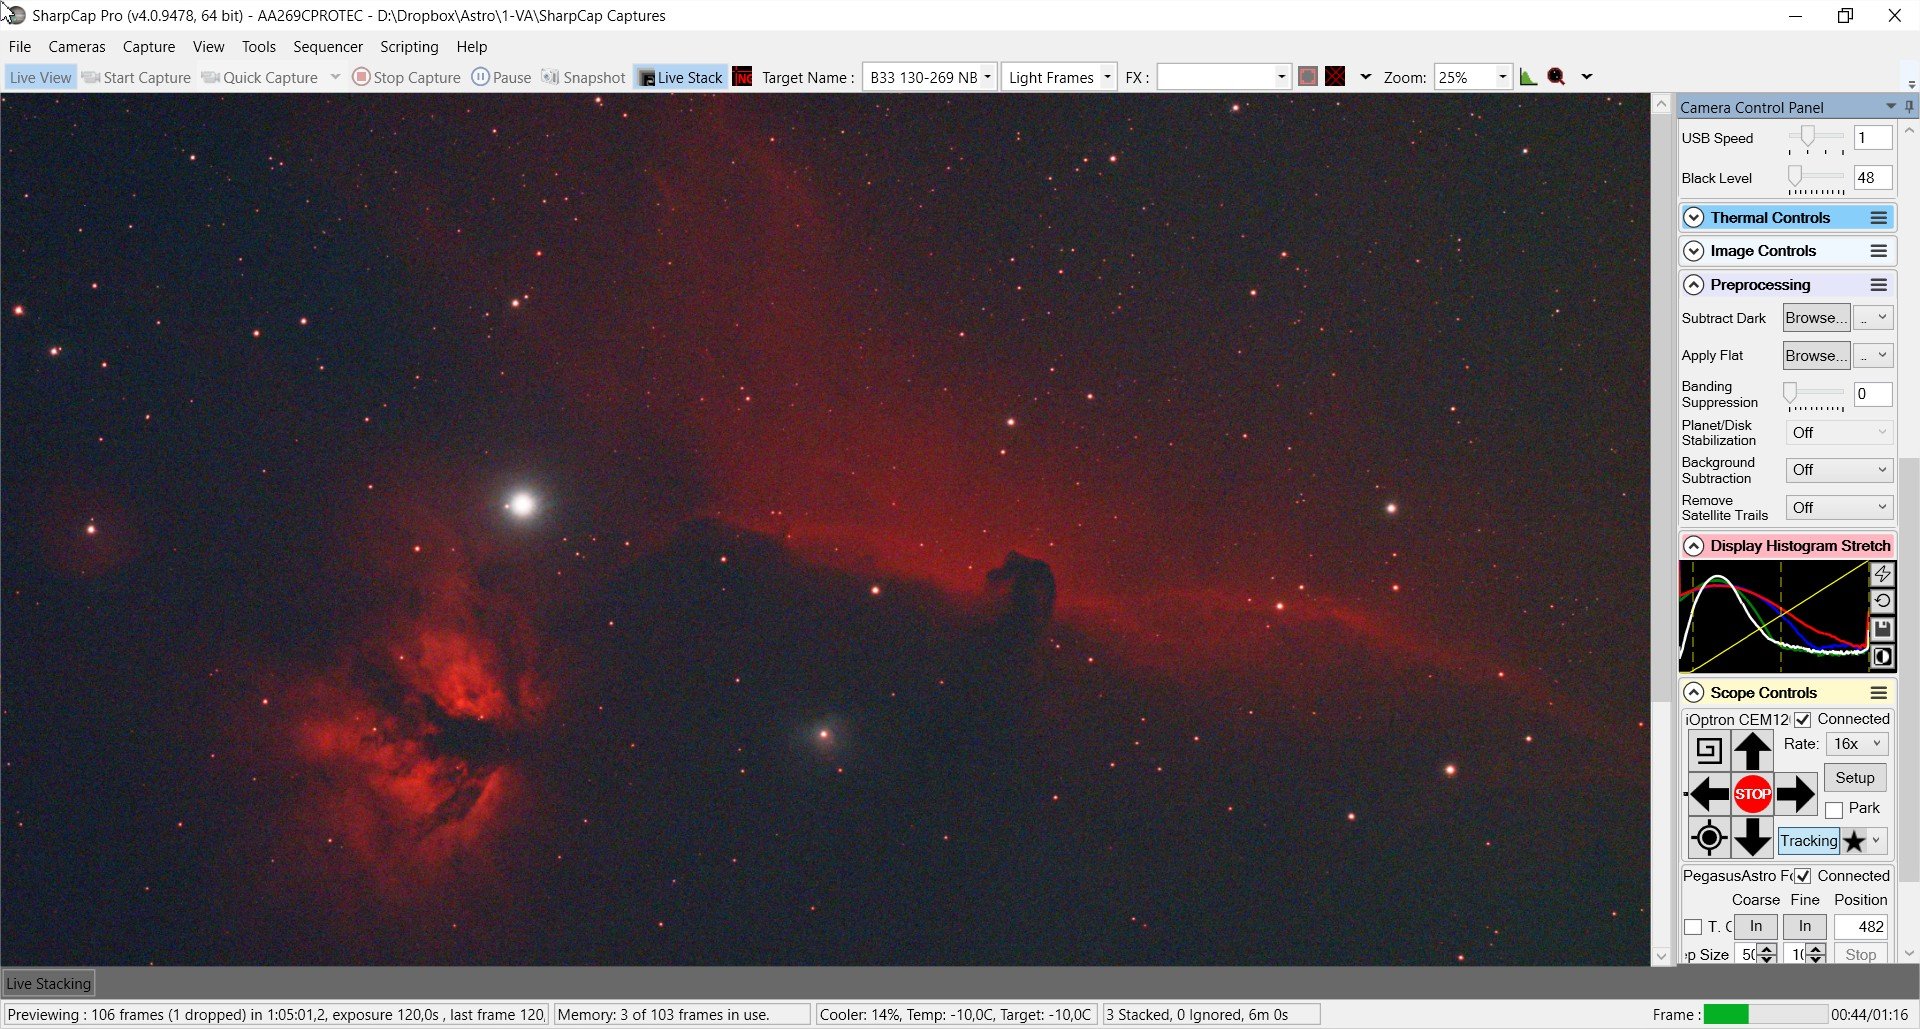The width and height of the screenshot is (1920, 1029).
Task: Move the mount down with the down arrow
Action: [x=1752, y=837]
